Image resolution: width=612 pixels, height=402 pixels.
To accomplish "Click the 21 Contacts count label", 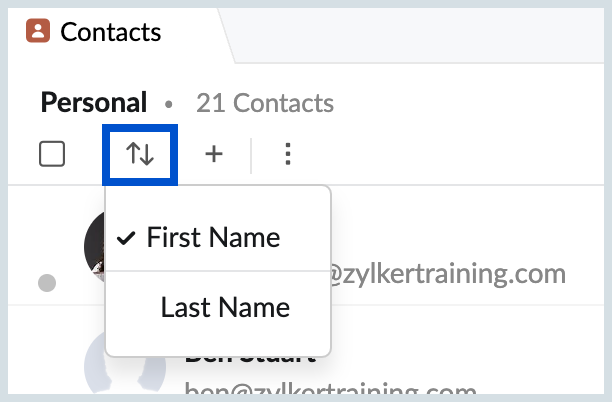I will click(x=265, y=103).
